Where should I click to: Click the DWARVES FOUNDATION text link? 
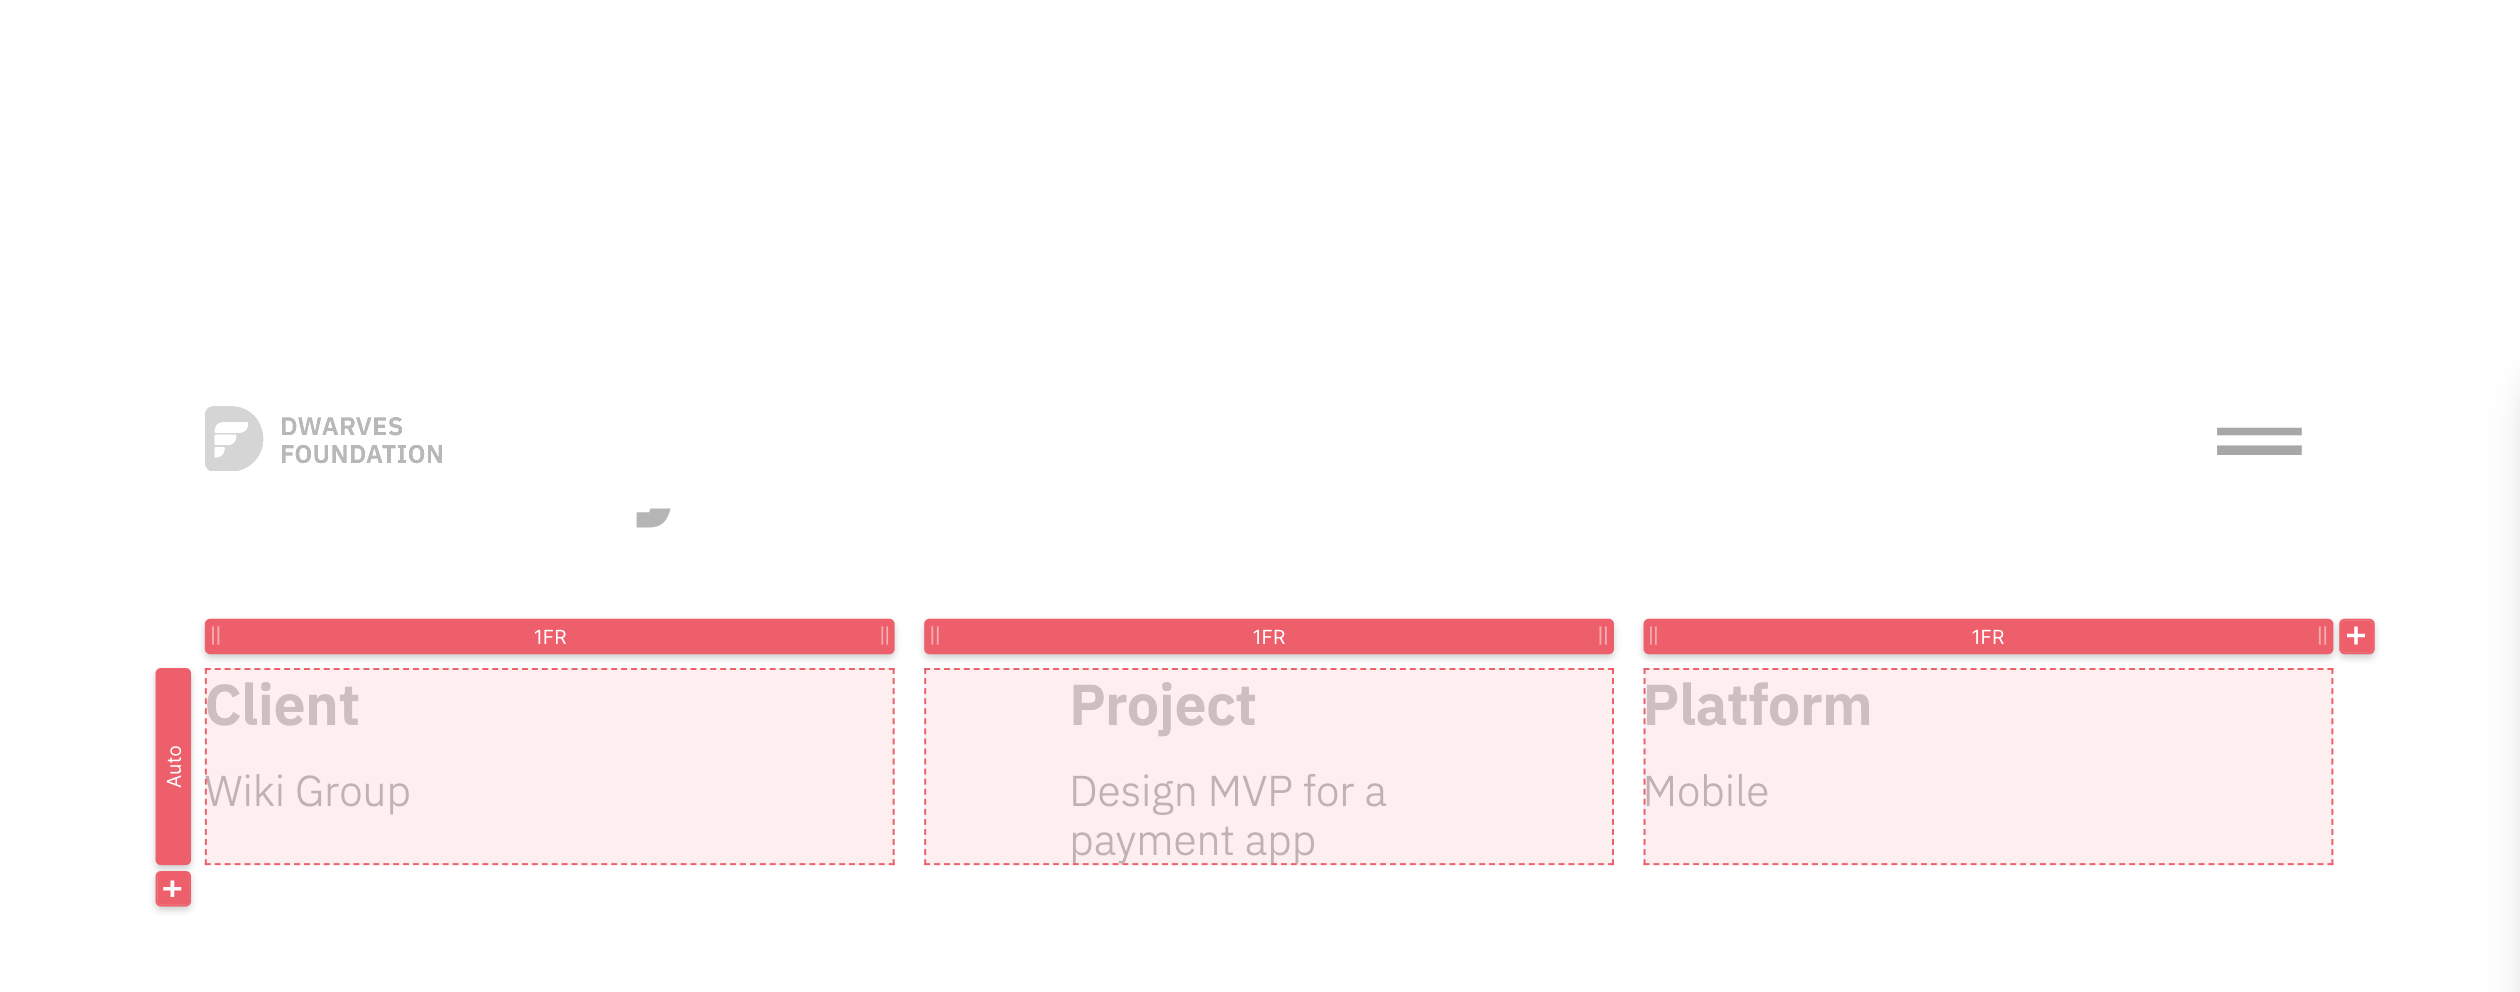click(362, 440)
